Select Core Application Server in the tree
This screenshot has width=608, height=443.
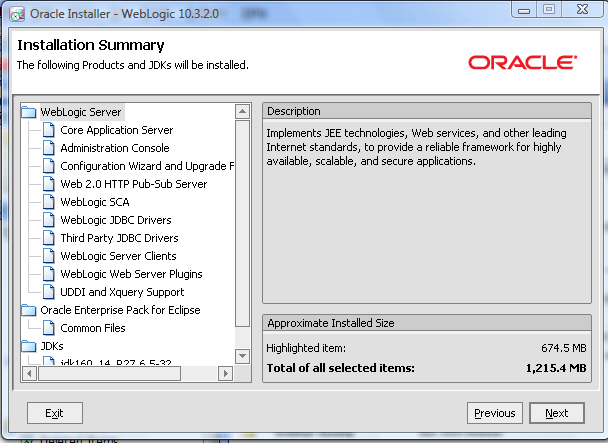coord(117,130)
